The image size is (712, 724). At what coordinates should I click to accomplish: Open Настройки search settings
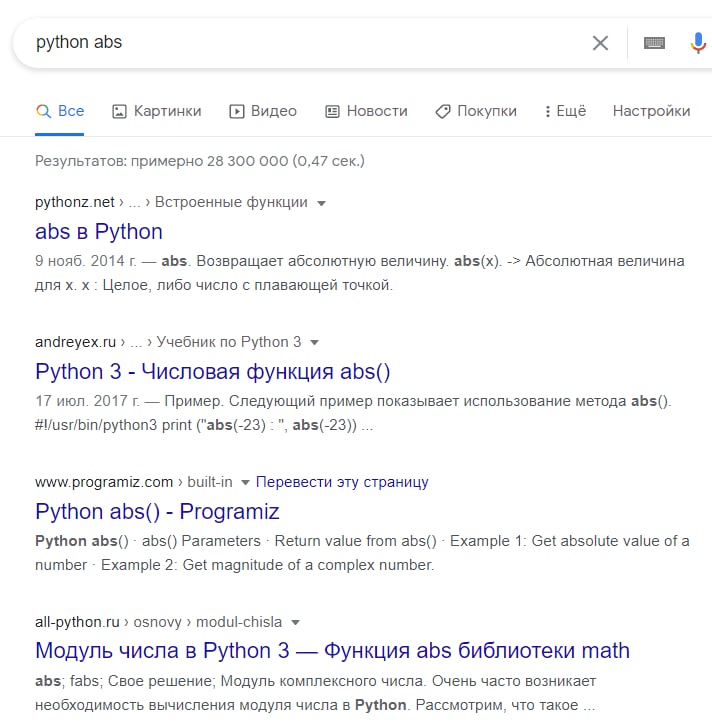pos(652,111)
